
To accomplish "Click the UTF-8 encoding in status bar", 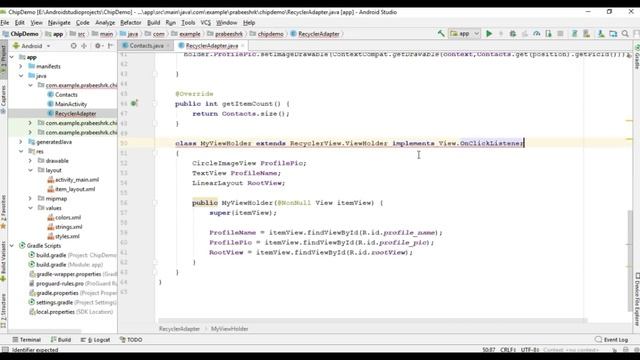I will 529,350.
